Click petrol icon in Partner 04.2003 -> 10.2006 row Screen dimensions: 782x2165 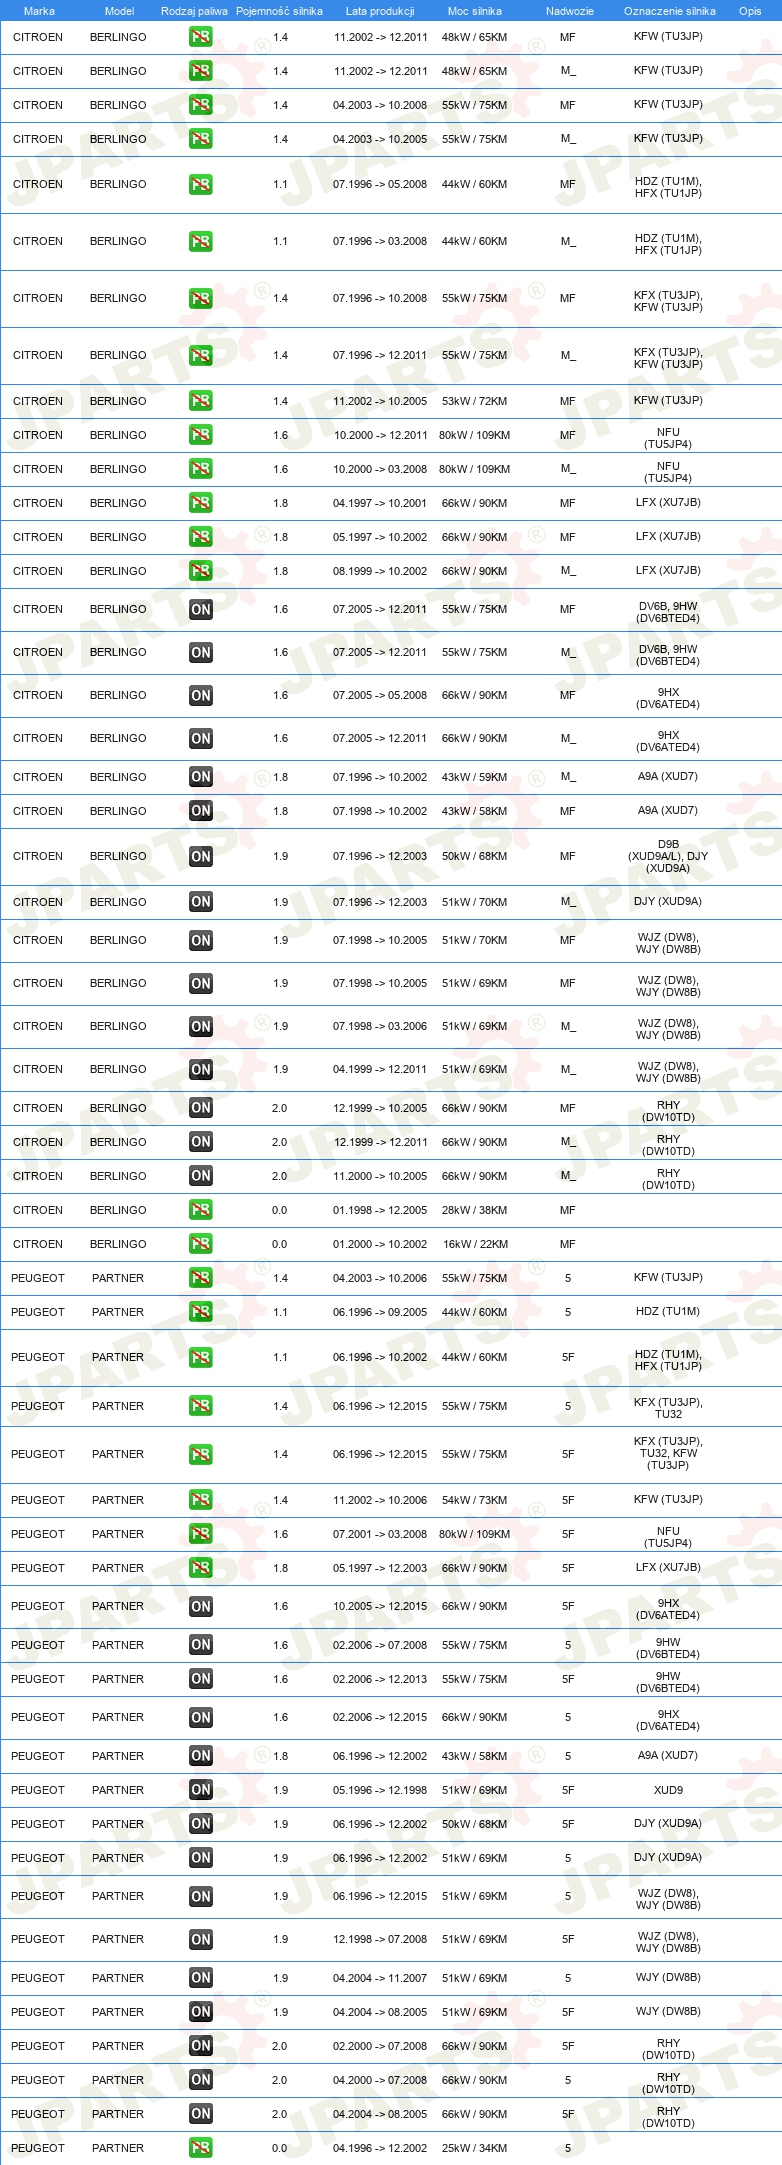pos(201,1278)
